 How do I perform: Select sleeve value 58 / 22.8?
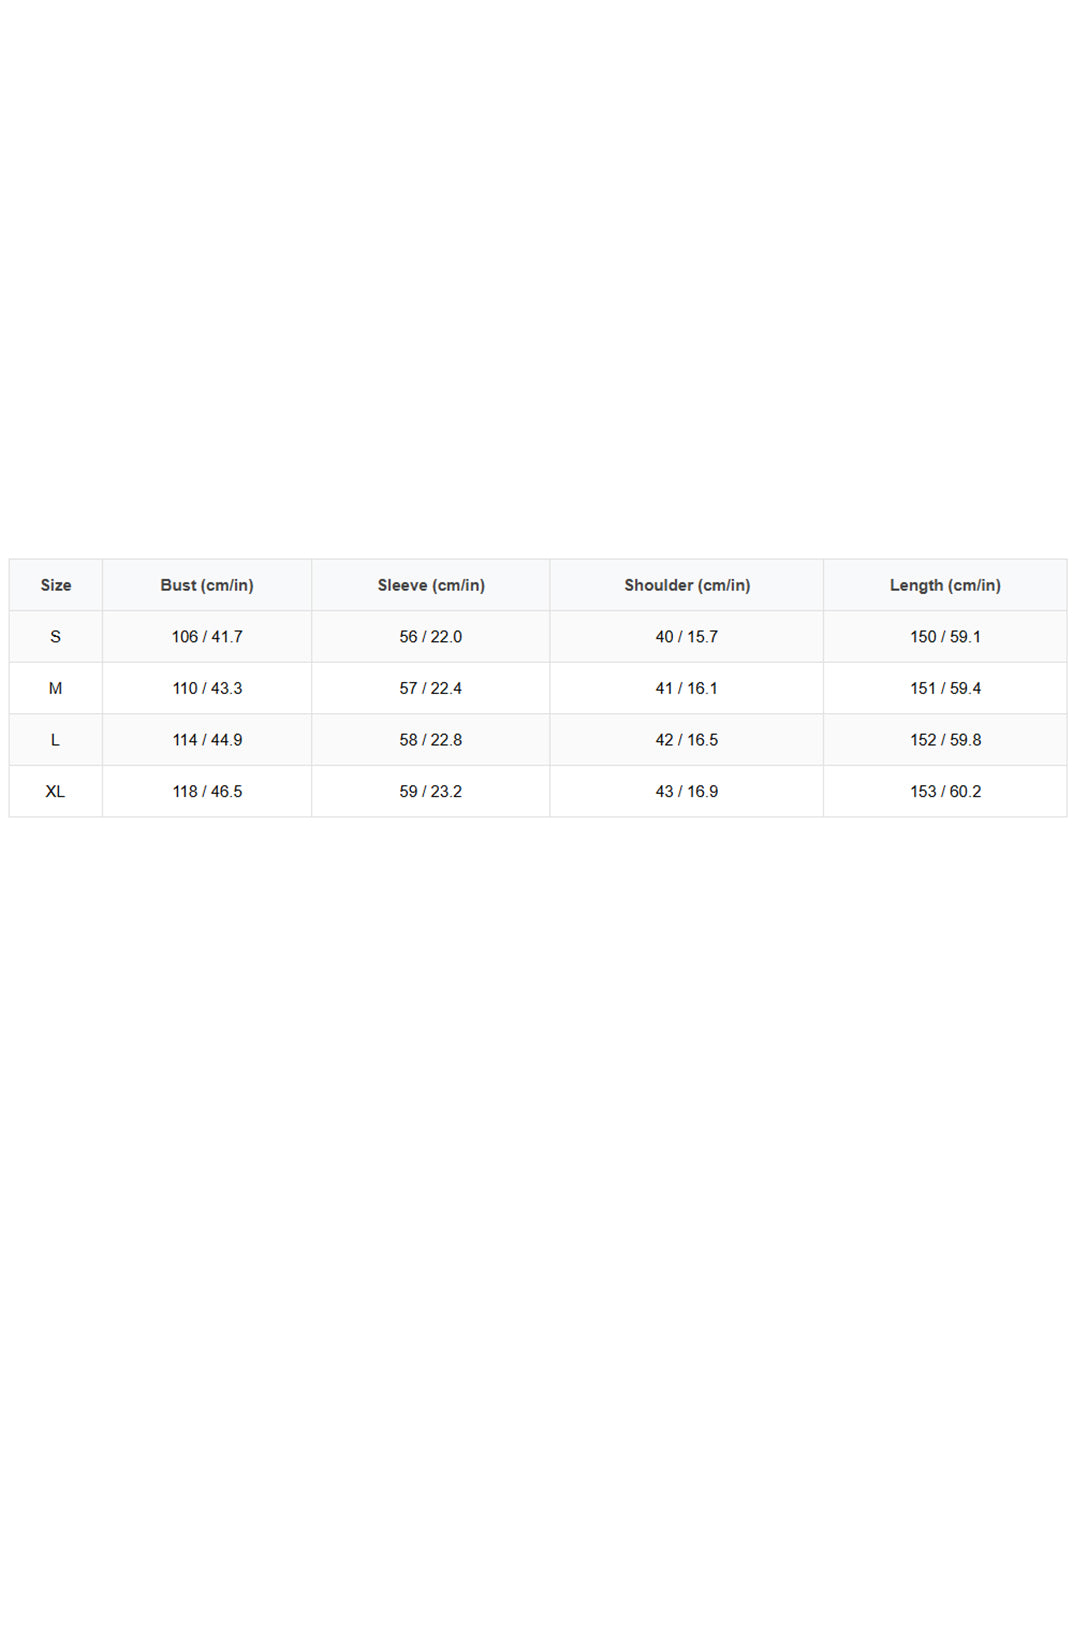click(431, 740)
